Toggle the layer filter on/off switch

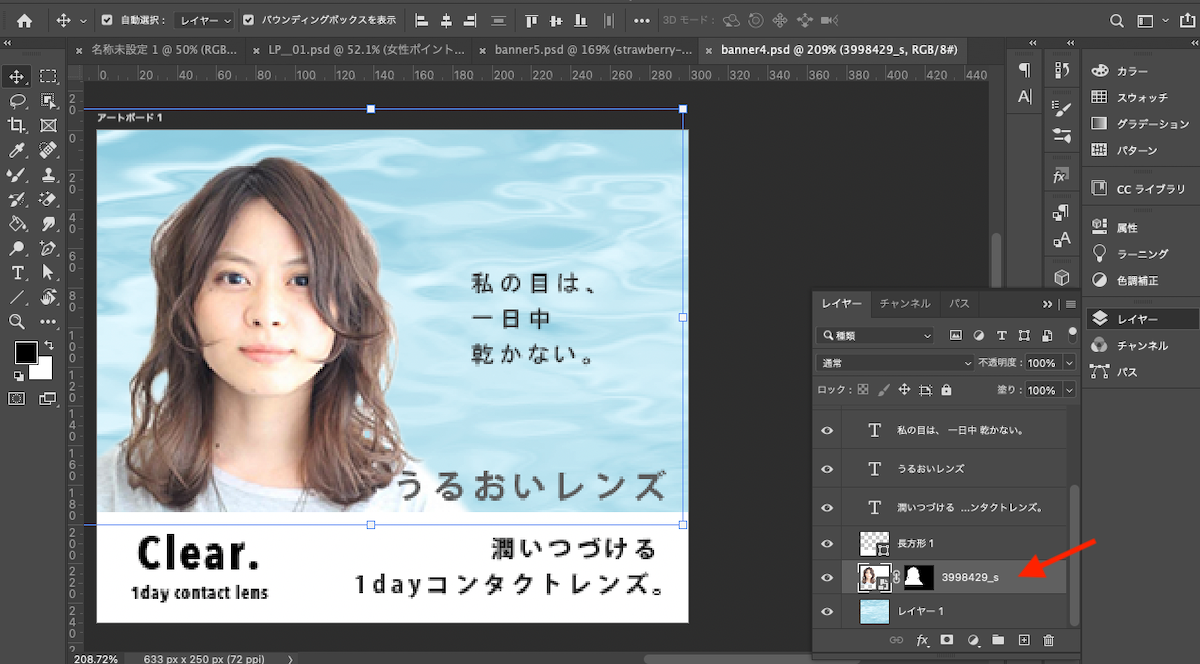[x=1073, y=334]
